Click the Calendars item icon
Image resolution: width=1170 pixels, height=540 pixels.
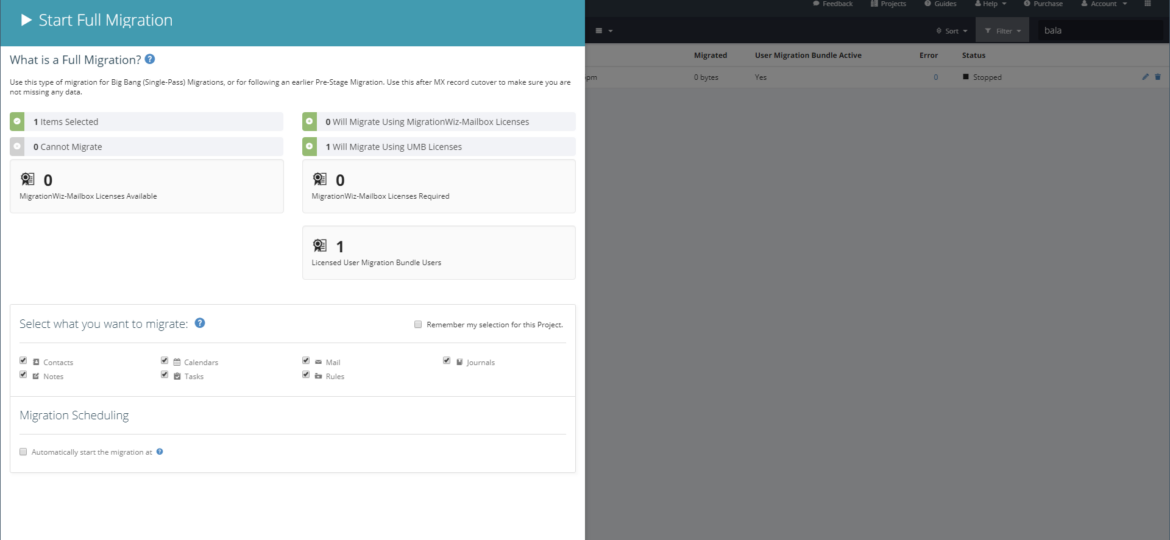(177, 362)
